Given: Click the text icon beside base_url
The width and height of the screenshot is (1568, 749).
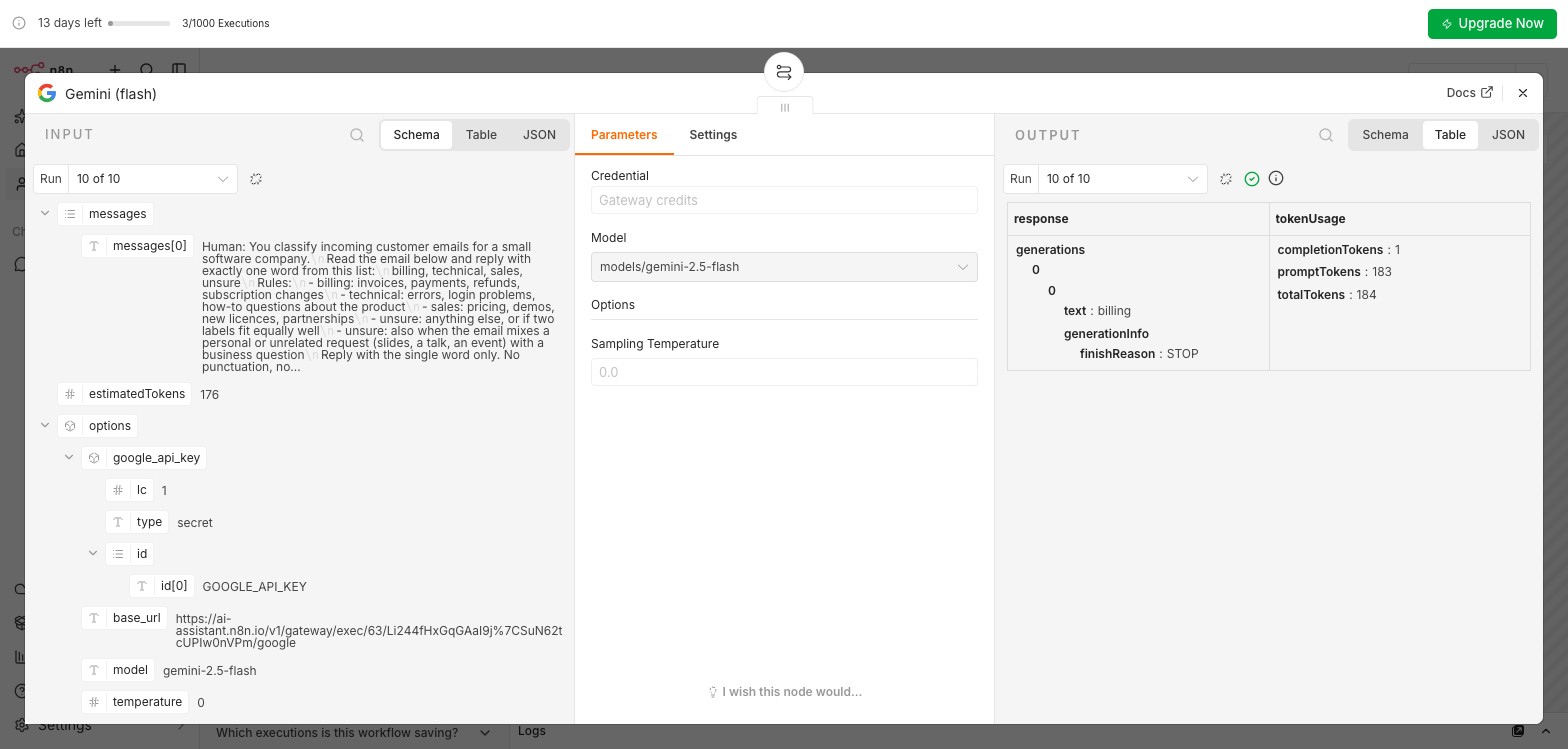Looking at the screenshot, I should (94, 618).
